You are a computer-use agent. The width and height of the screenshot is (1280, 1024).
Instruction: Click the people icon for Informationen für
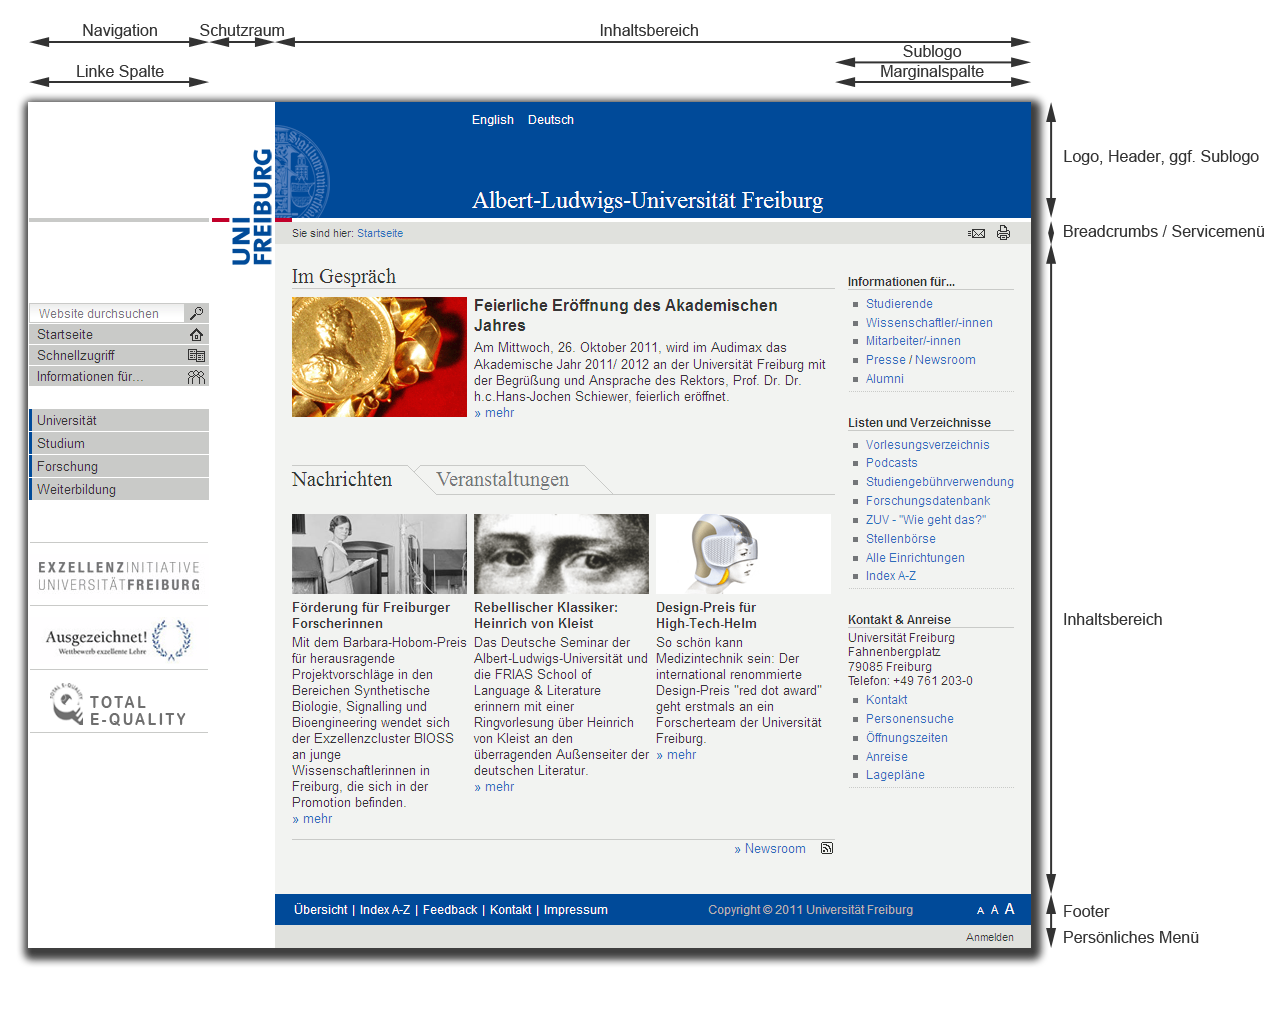click(x=196, y=377)
